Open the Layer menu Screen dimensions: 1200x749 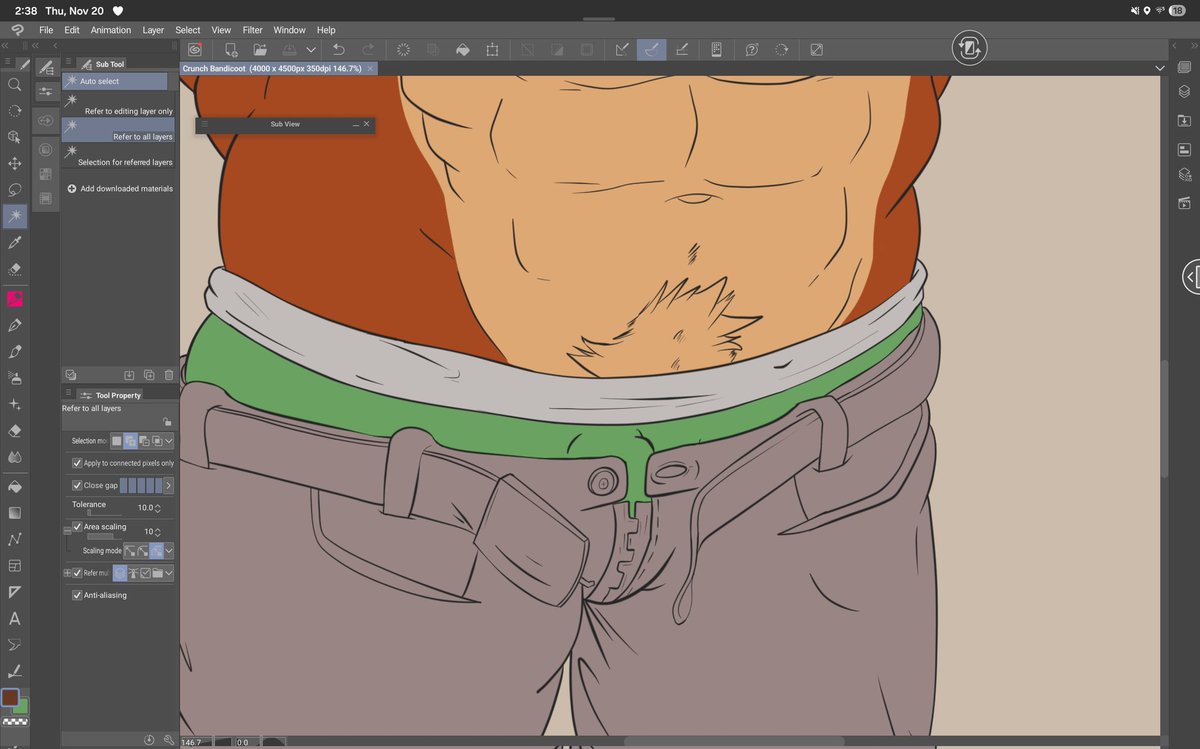coord(153,30)
